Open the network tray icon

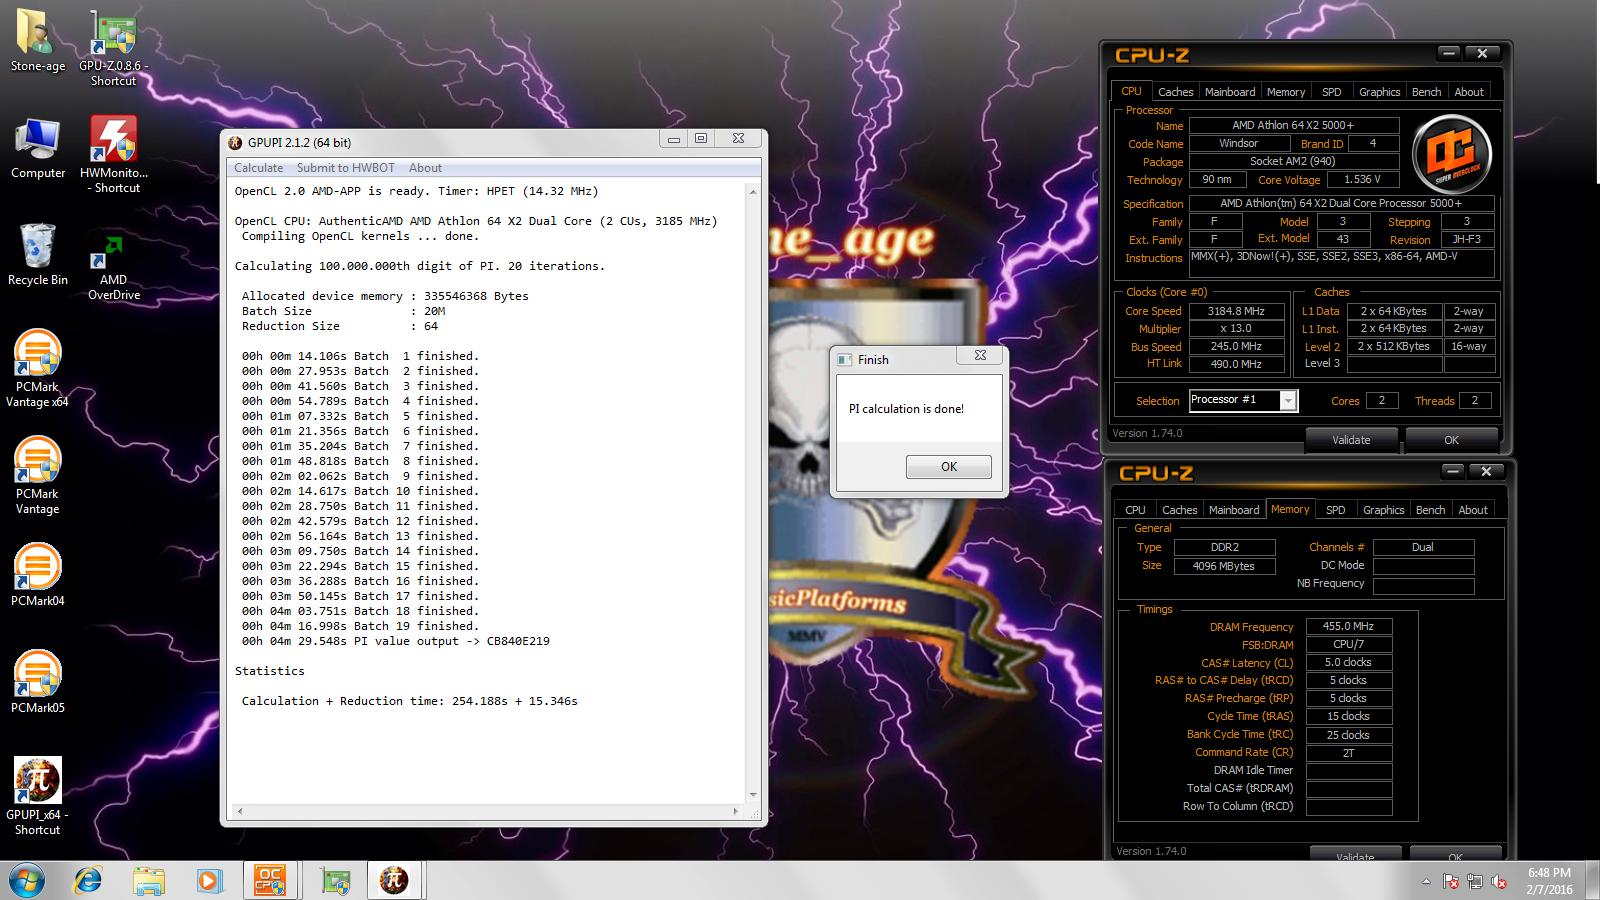(x=1475, y=881)
